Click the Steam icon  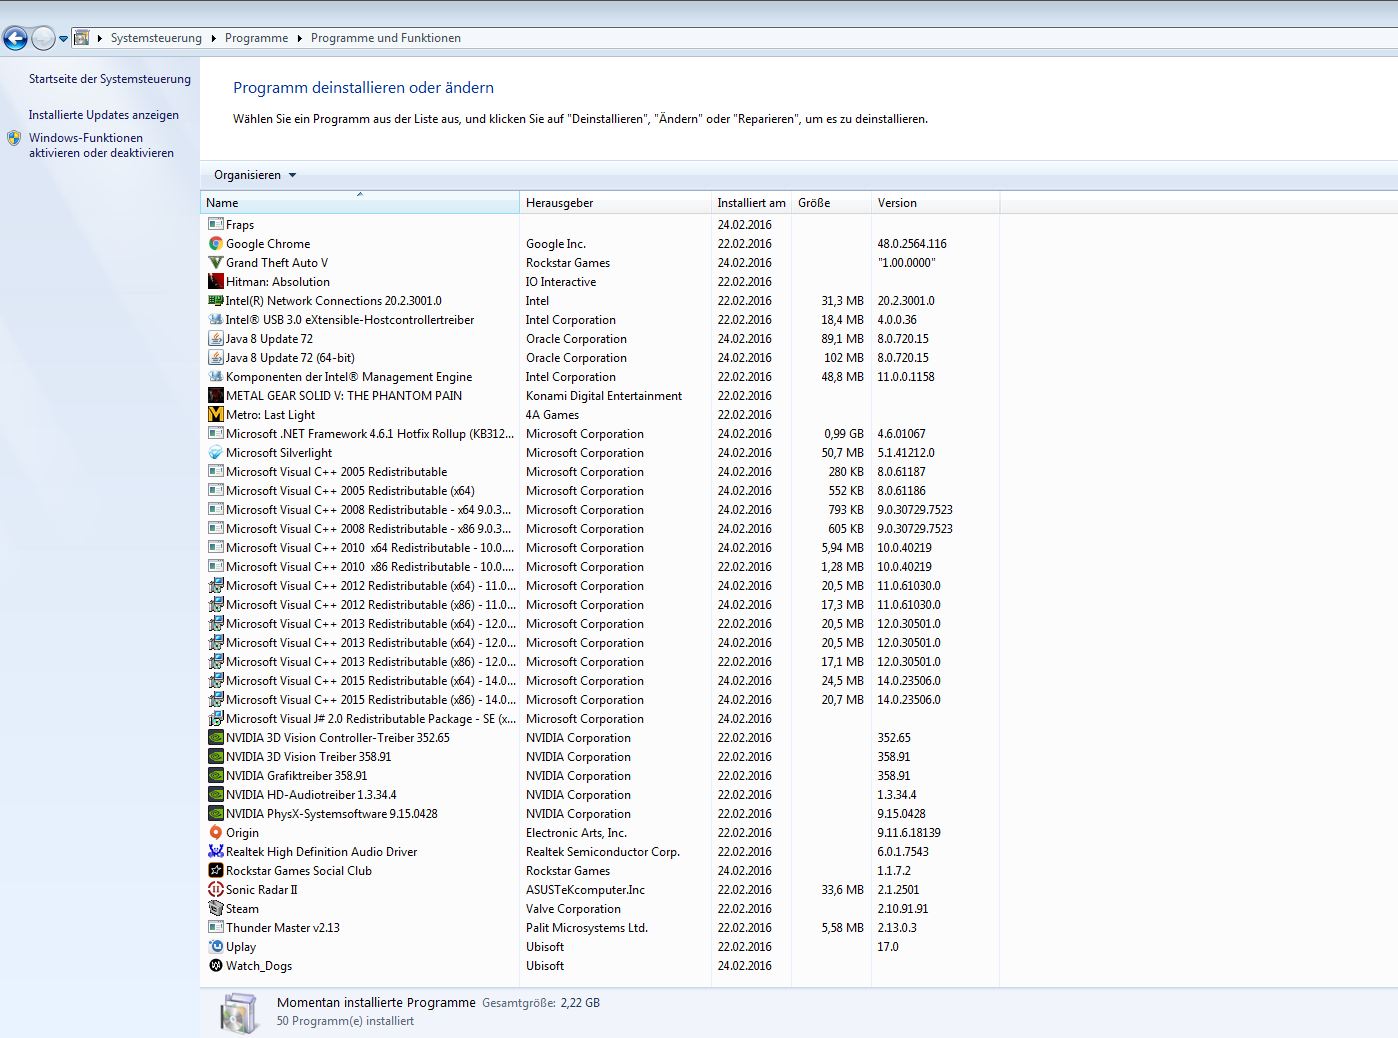coord(215,908)
